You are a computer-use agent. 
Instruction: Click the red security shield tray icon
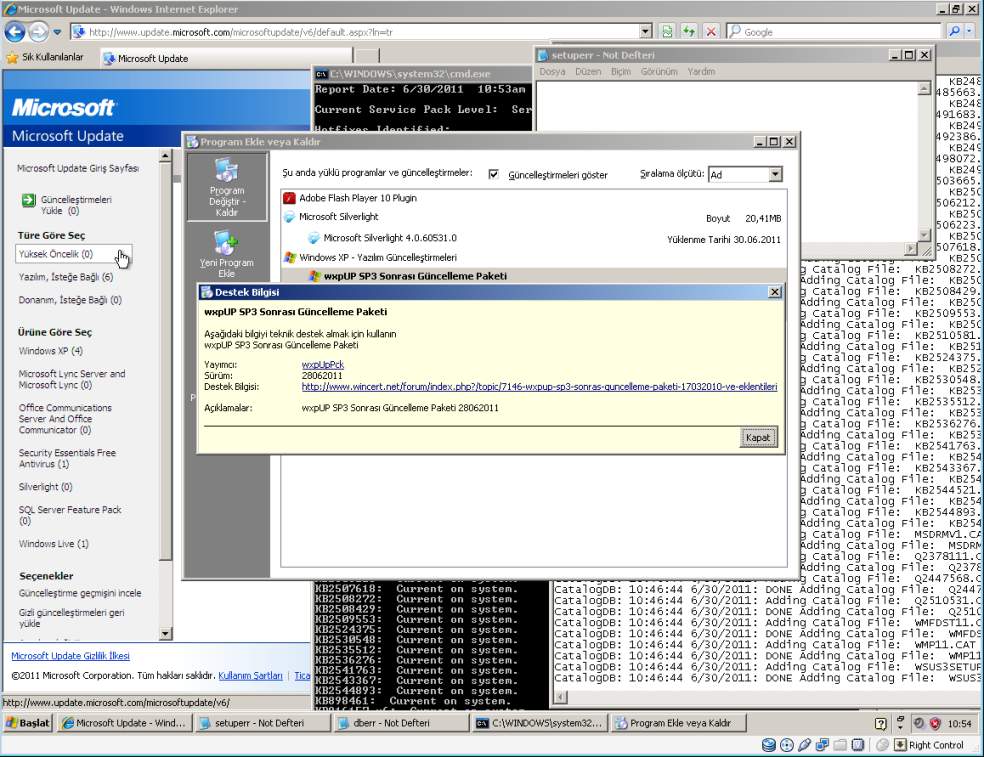pyautogui.click(x=935, y=723)
